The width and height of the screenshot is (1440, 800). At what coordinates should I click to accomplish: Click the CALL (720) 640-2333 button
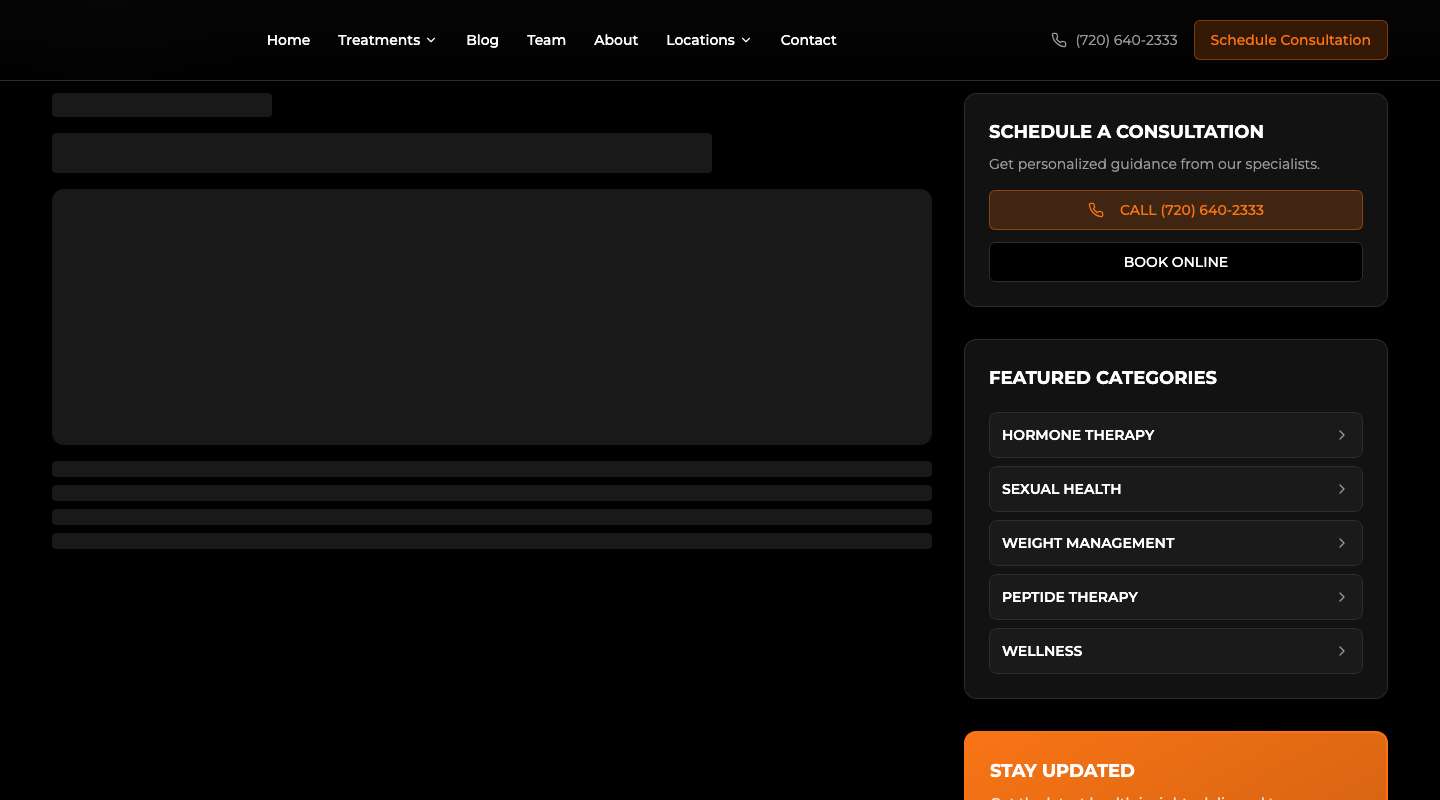(1175, 210)
